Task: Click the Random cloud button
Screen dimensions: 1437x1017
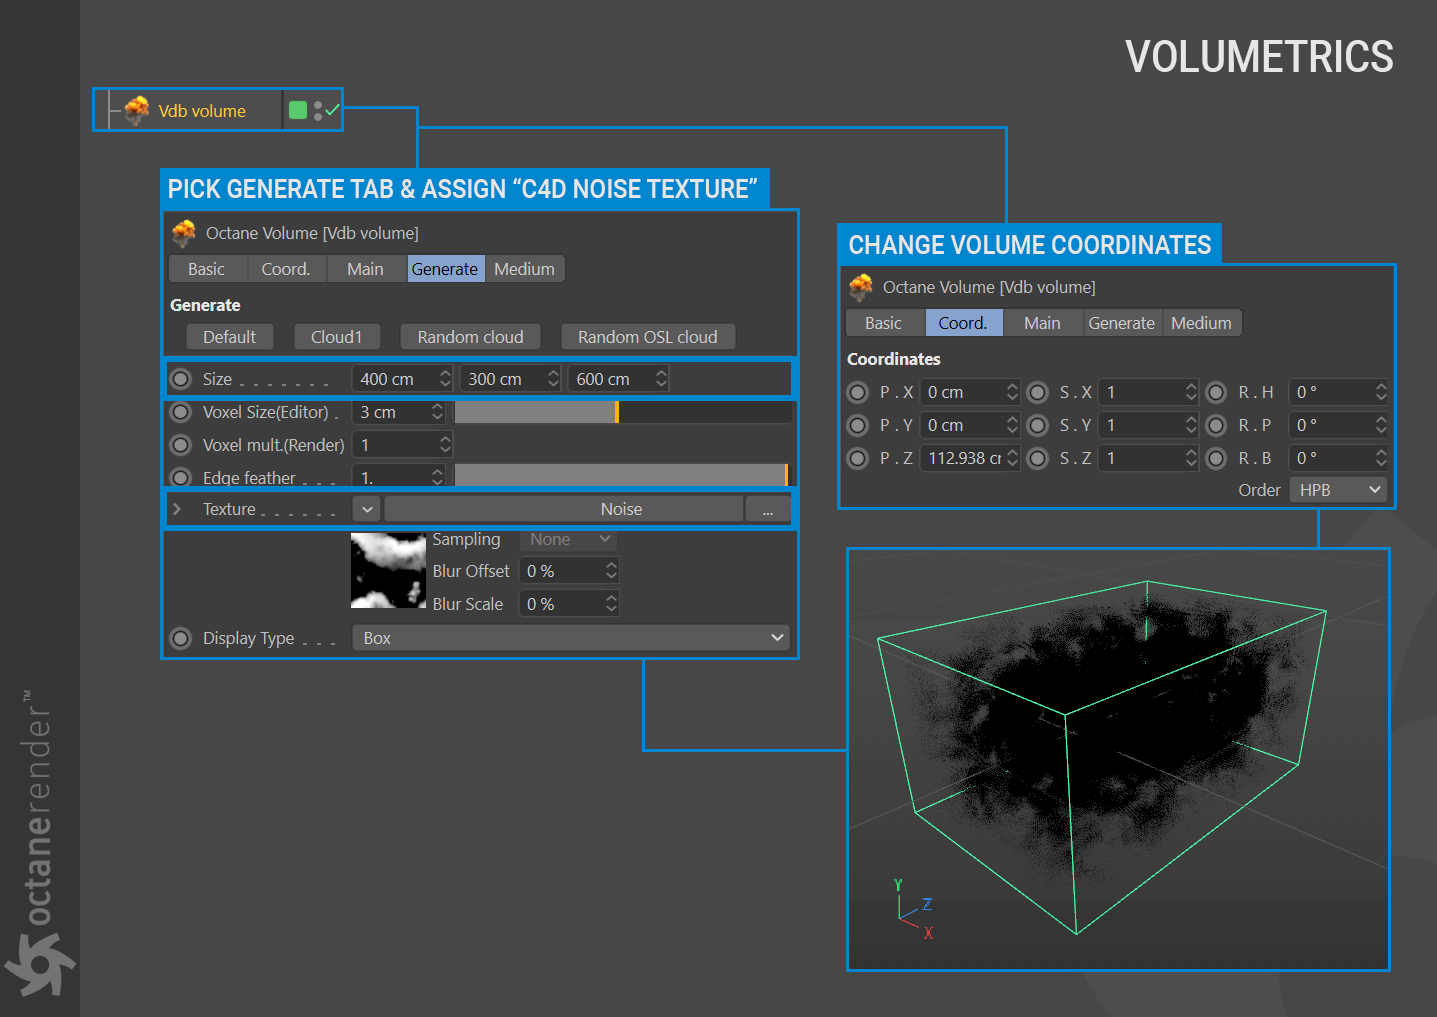Action: click(470, 337)
